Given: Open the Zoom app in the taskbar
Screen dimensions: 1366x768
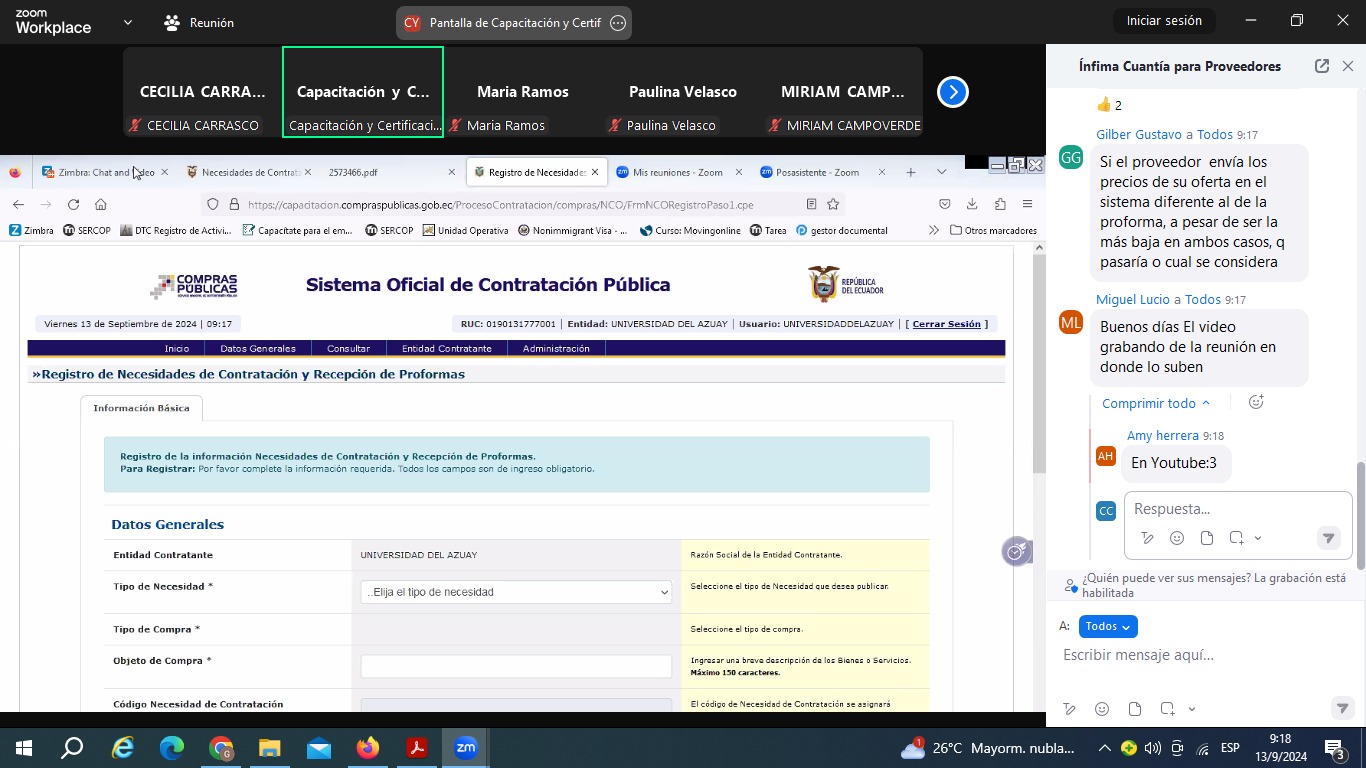Looking at the screenshot, I should coord(466,748).
